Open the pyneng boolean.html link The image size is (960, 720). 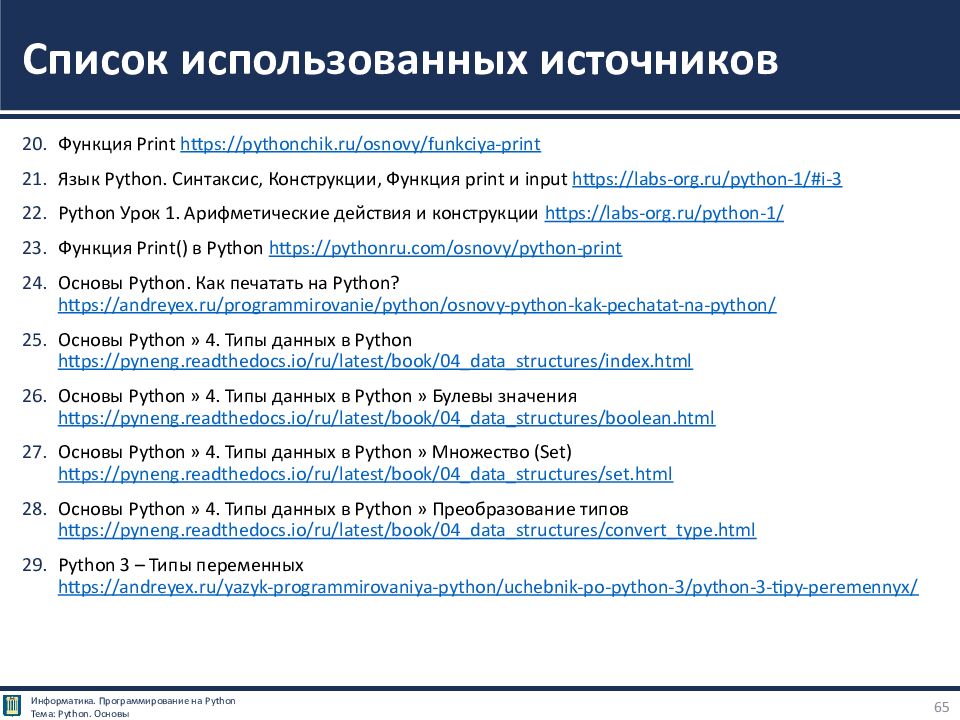pos(386,418)
